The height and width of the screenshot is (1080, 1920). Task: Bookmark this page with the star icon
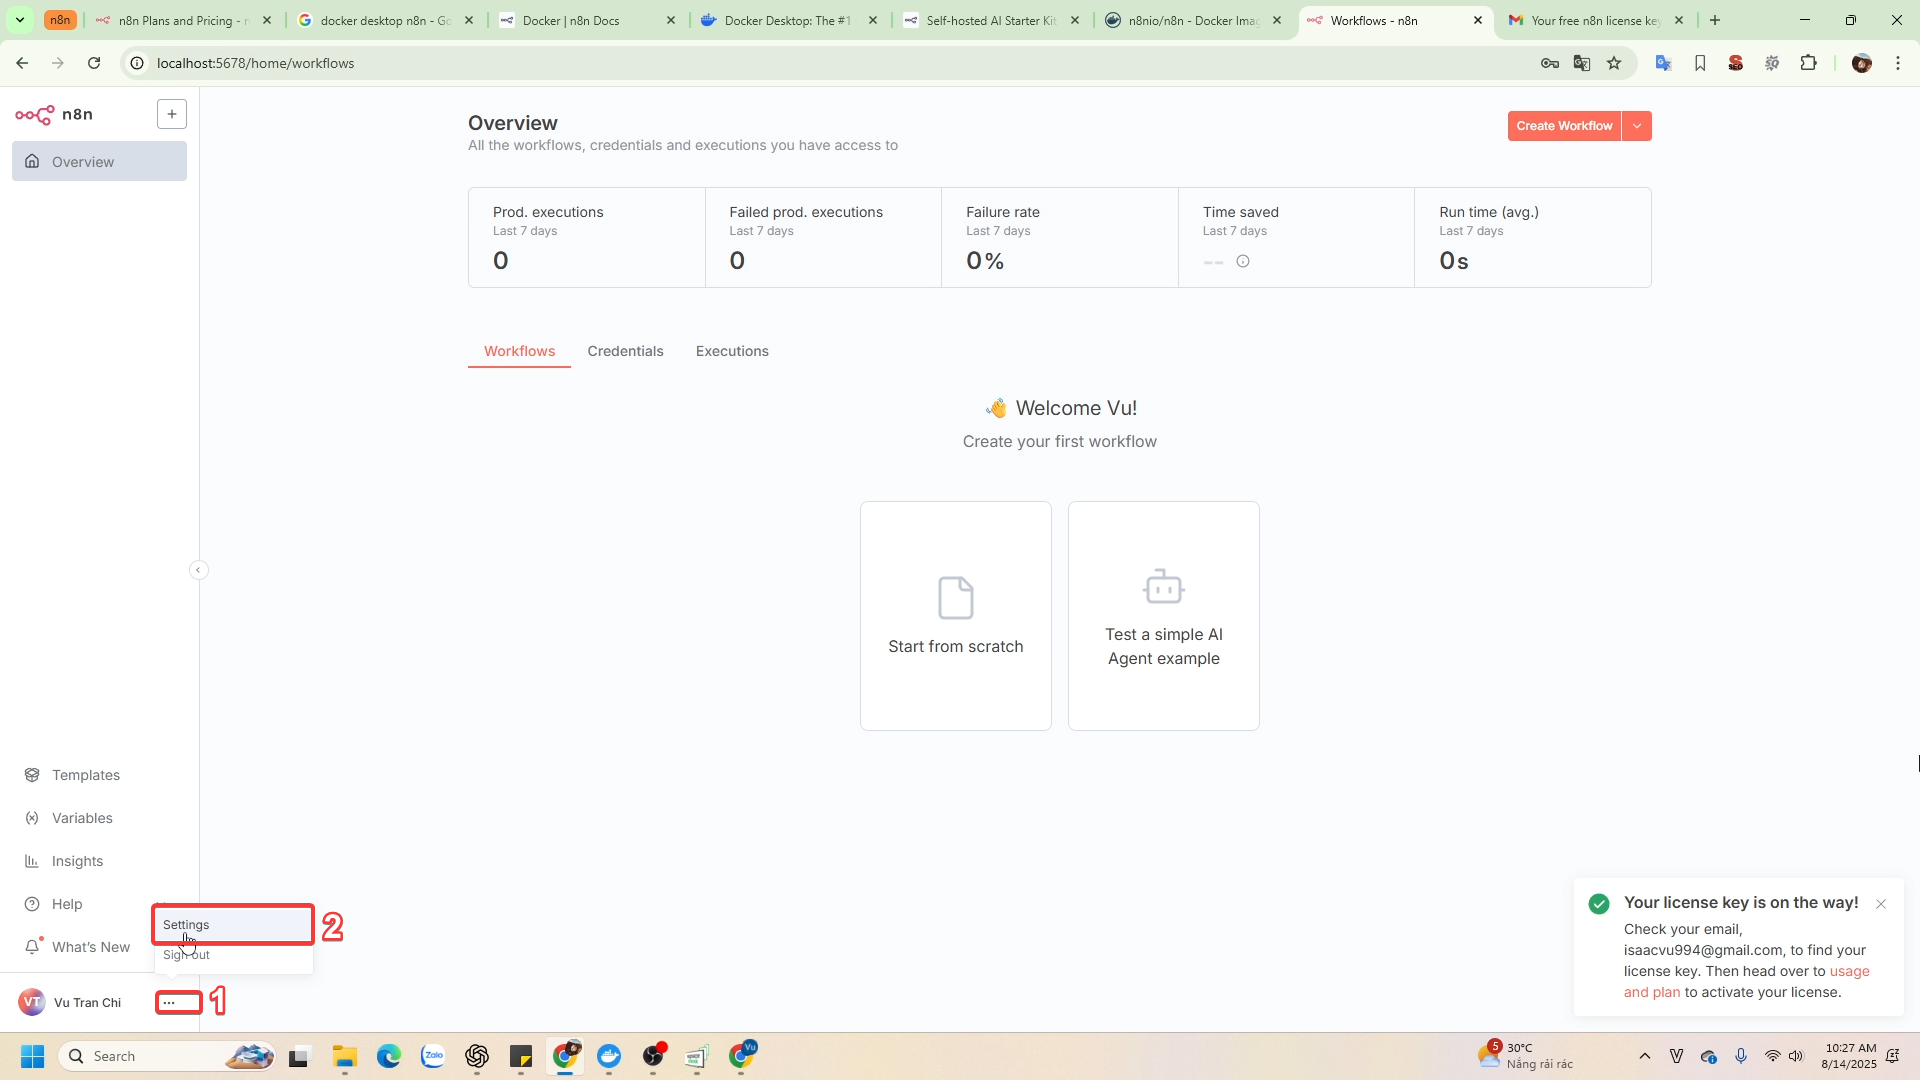[x=1614, y=63]
